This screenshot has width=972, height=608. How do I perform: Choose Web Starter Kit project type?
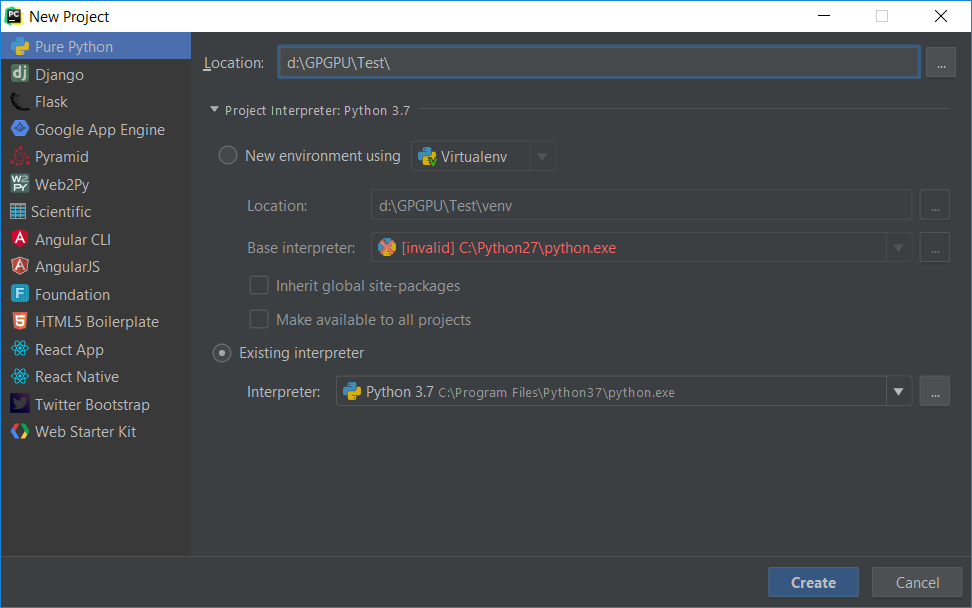[96, 432]
